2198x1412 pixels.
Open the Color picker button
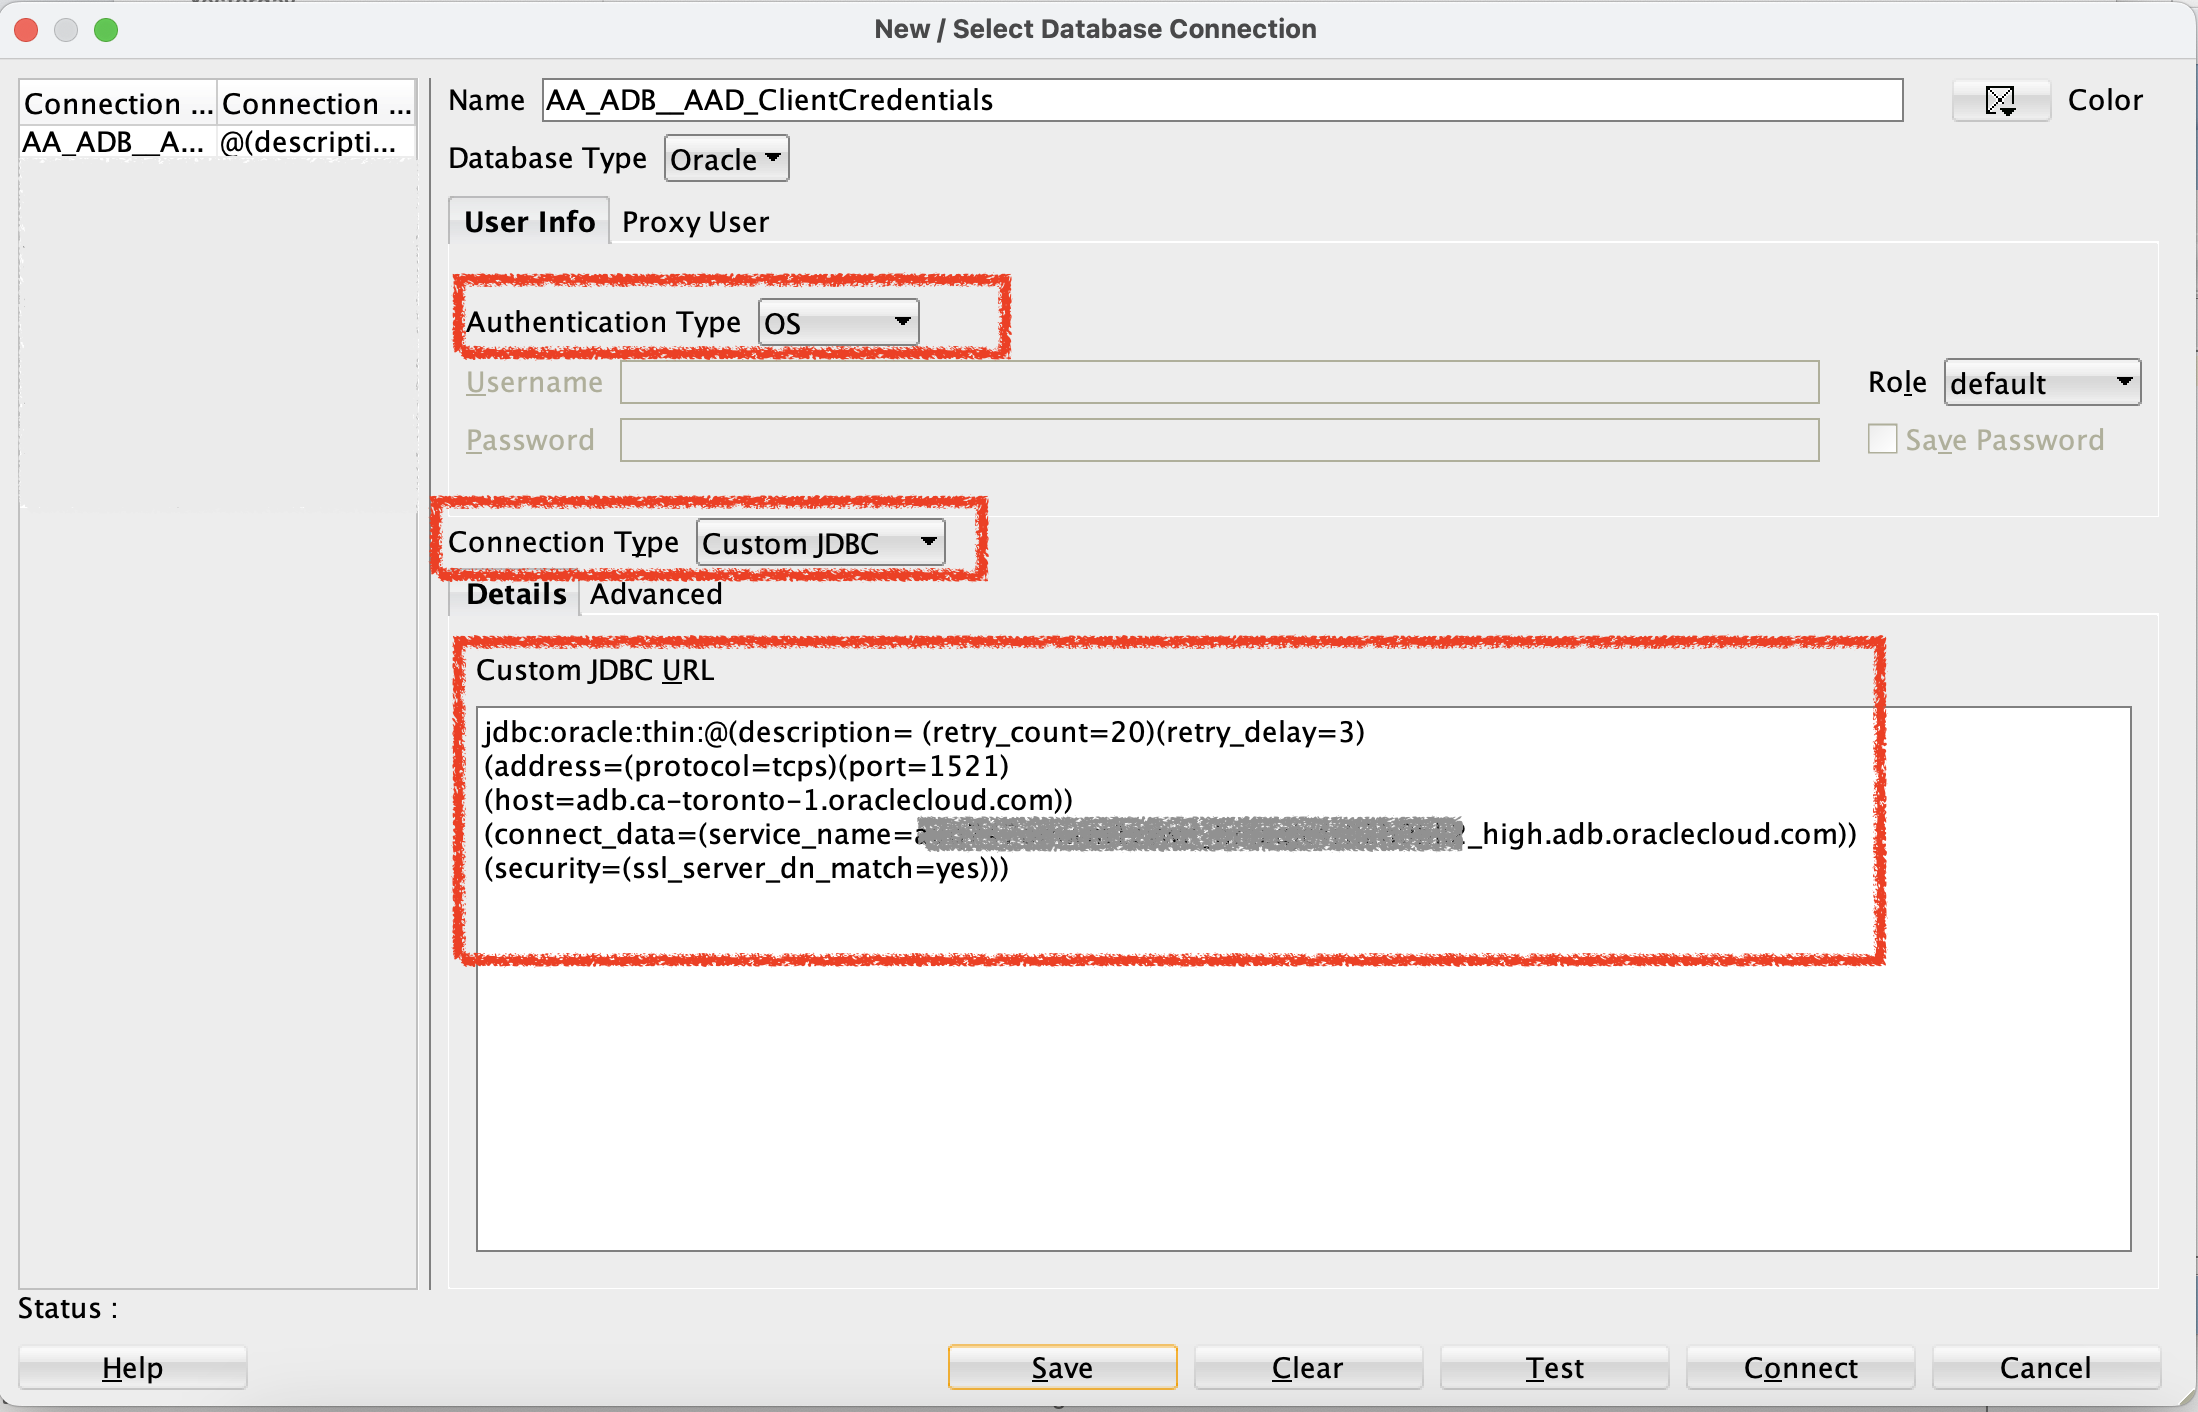click(x=2000, y=100)
